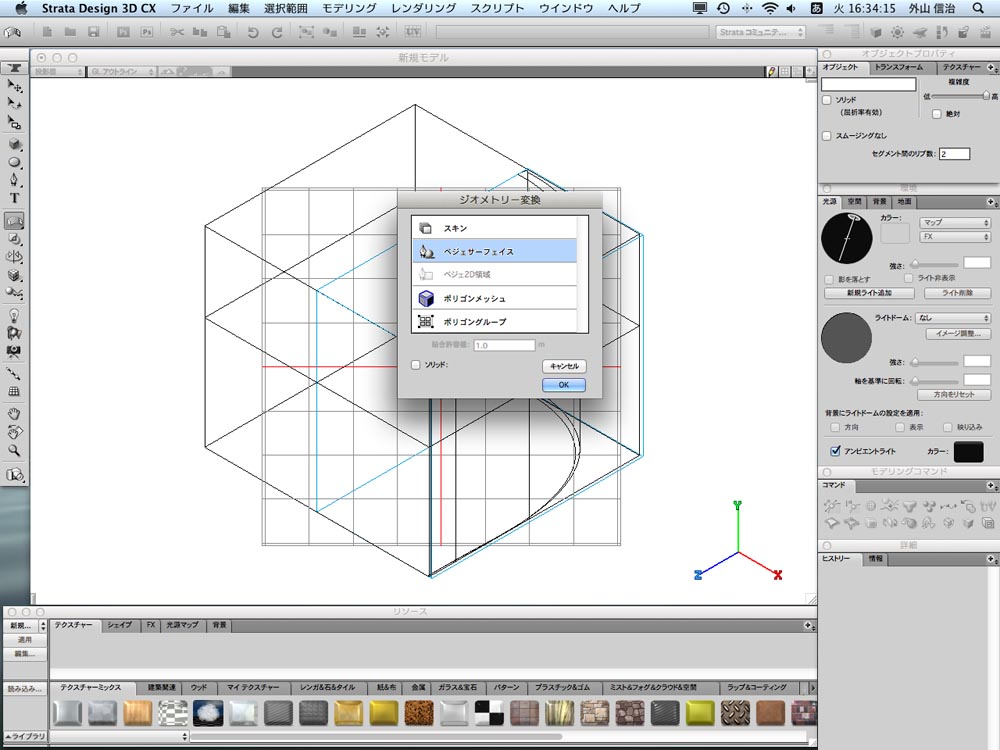This screenshot has width=1000, height=750.
Task: Open the ライトドーム dropdown
Action: click(x=953, y=318)
